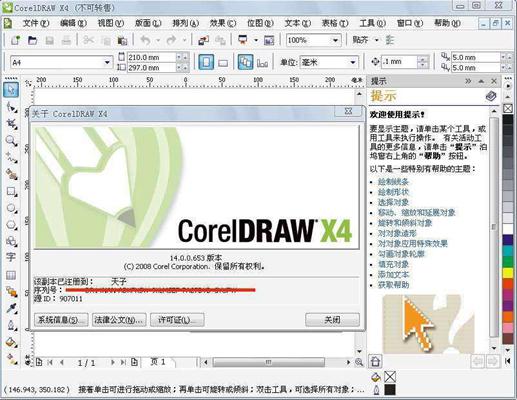Select the Shape tool

(x=11, y=107)
